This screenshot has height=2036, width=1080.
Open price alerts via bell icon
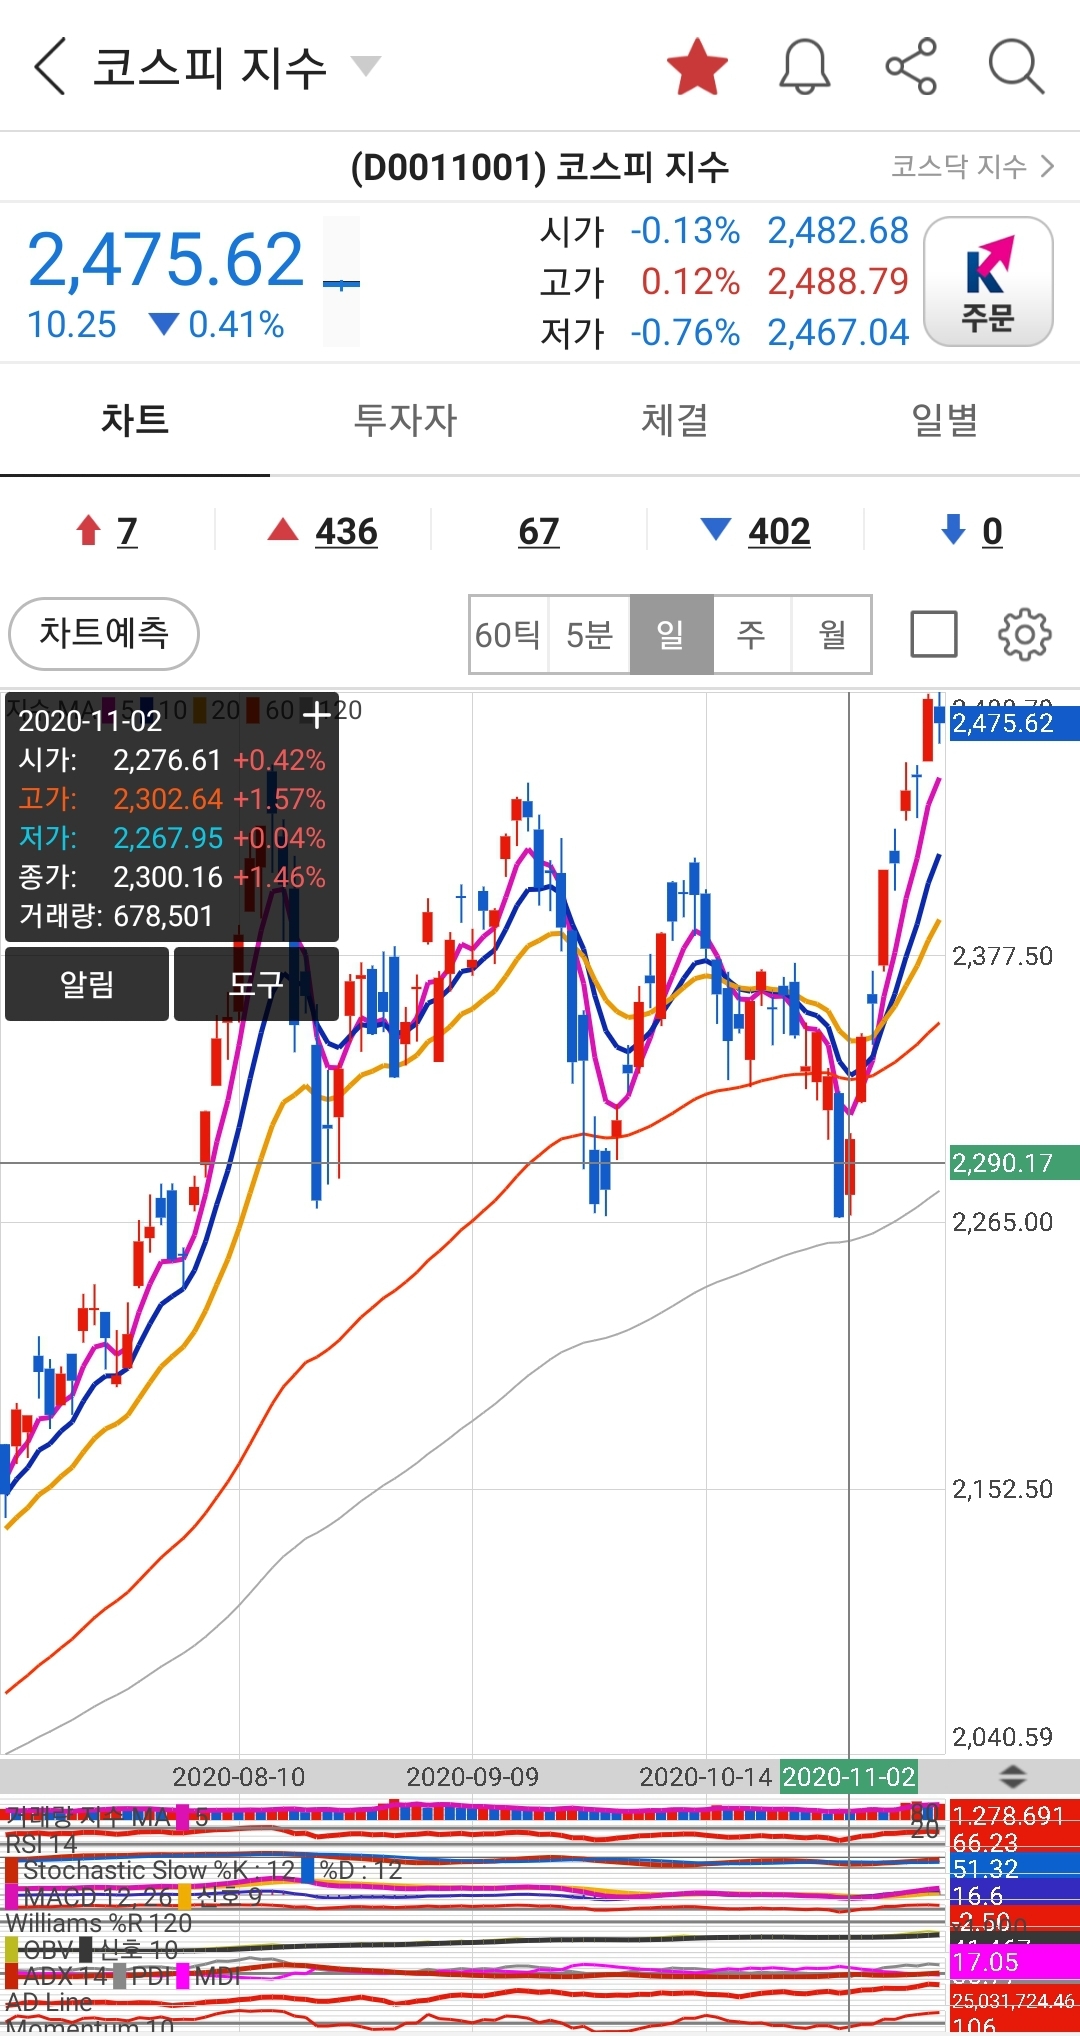click(805, 67)
